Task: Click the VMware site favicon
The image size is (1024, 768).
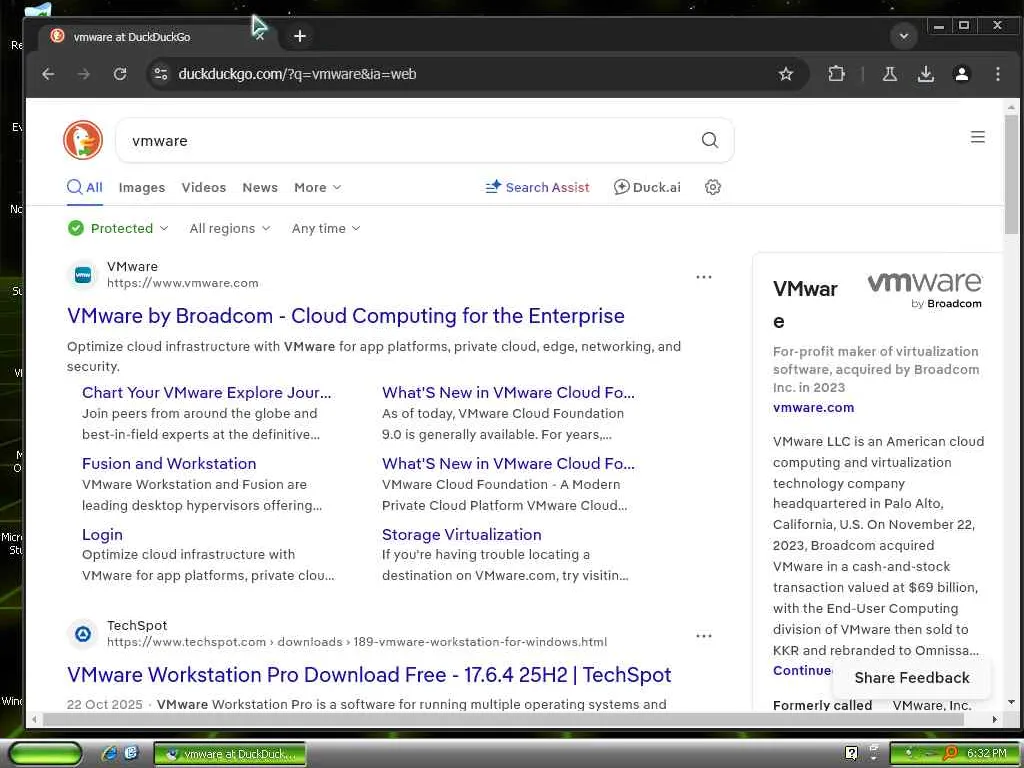Action: click(x=83, y=275)
